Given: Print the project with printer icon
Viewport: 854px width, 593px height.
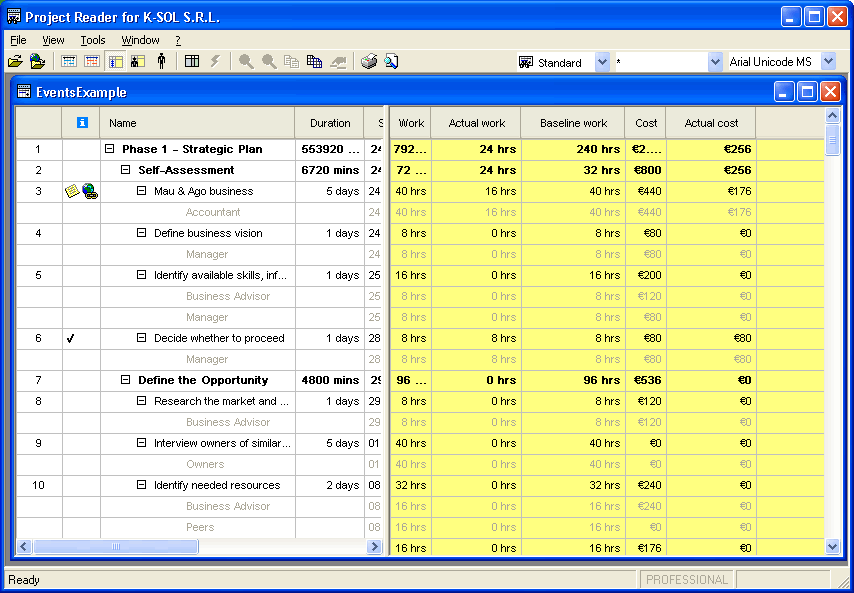Looking at the screenshot, I should click(x=369, y=62).
